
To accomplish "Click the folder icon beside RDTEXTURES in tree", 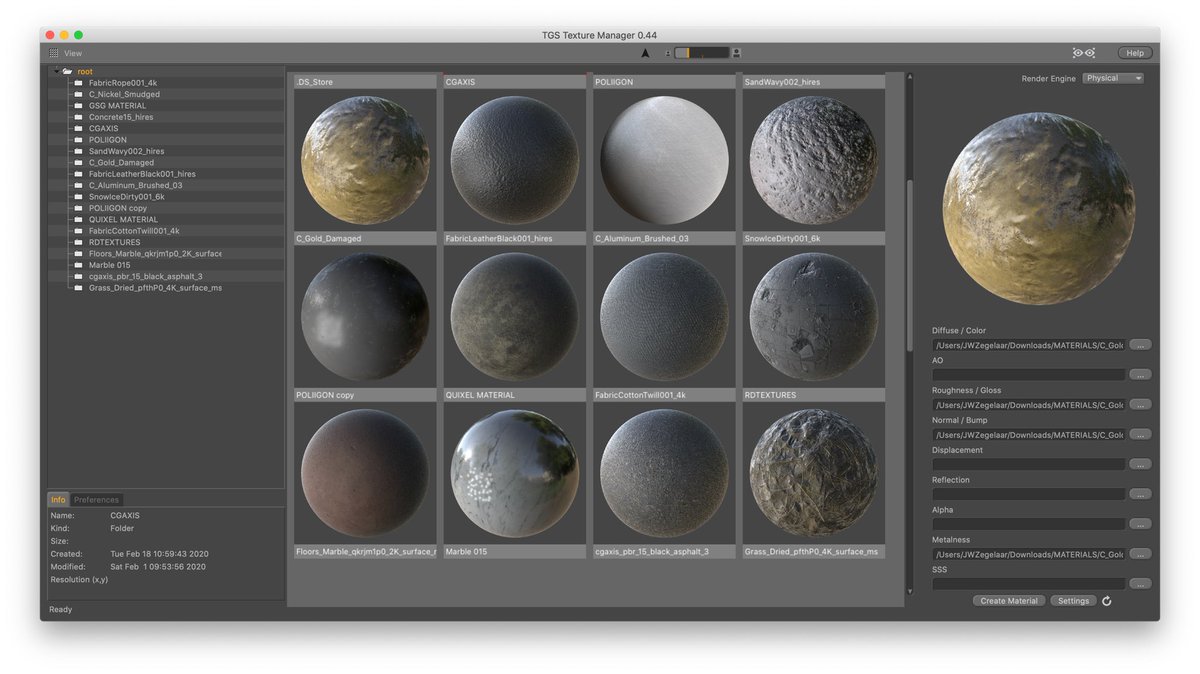I will coord(78,242).
